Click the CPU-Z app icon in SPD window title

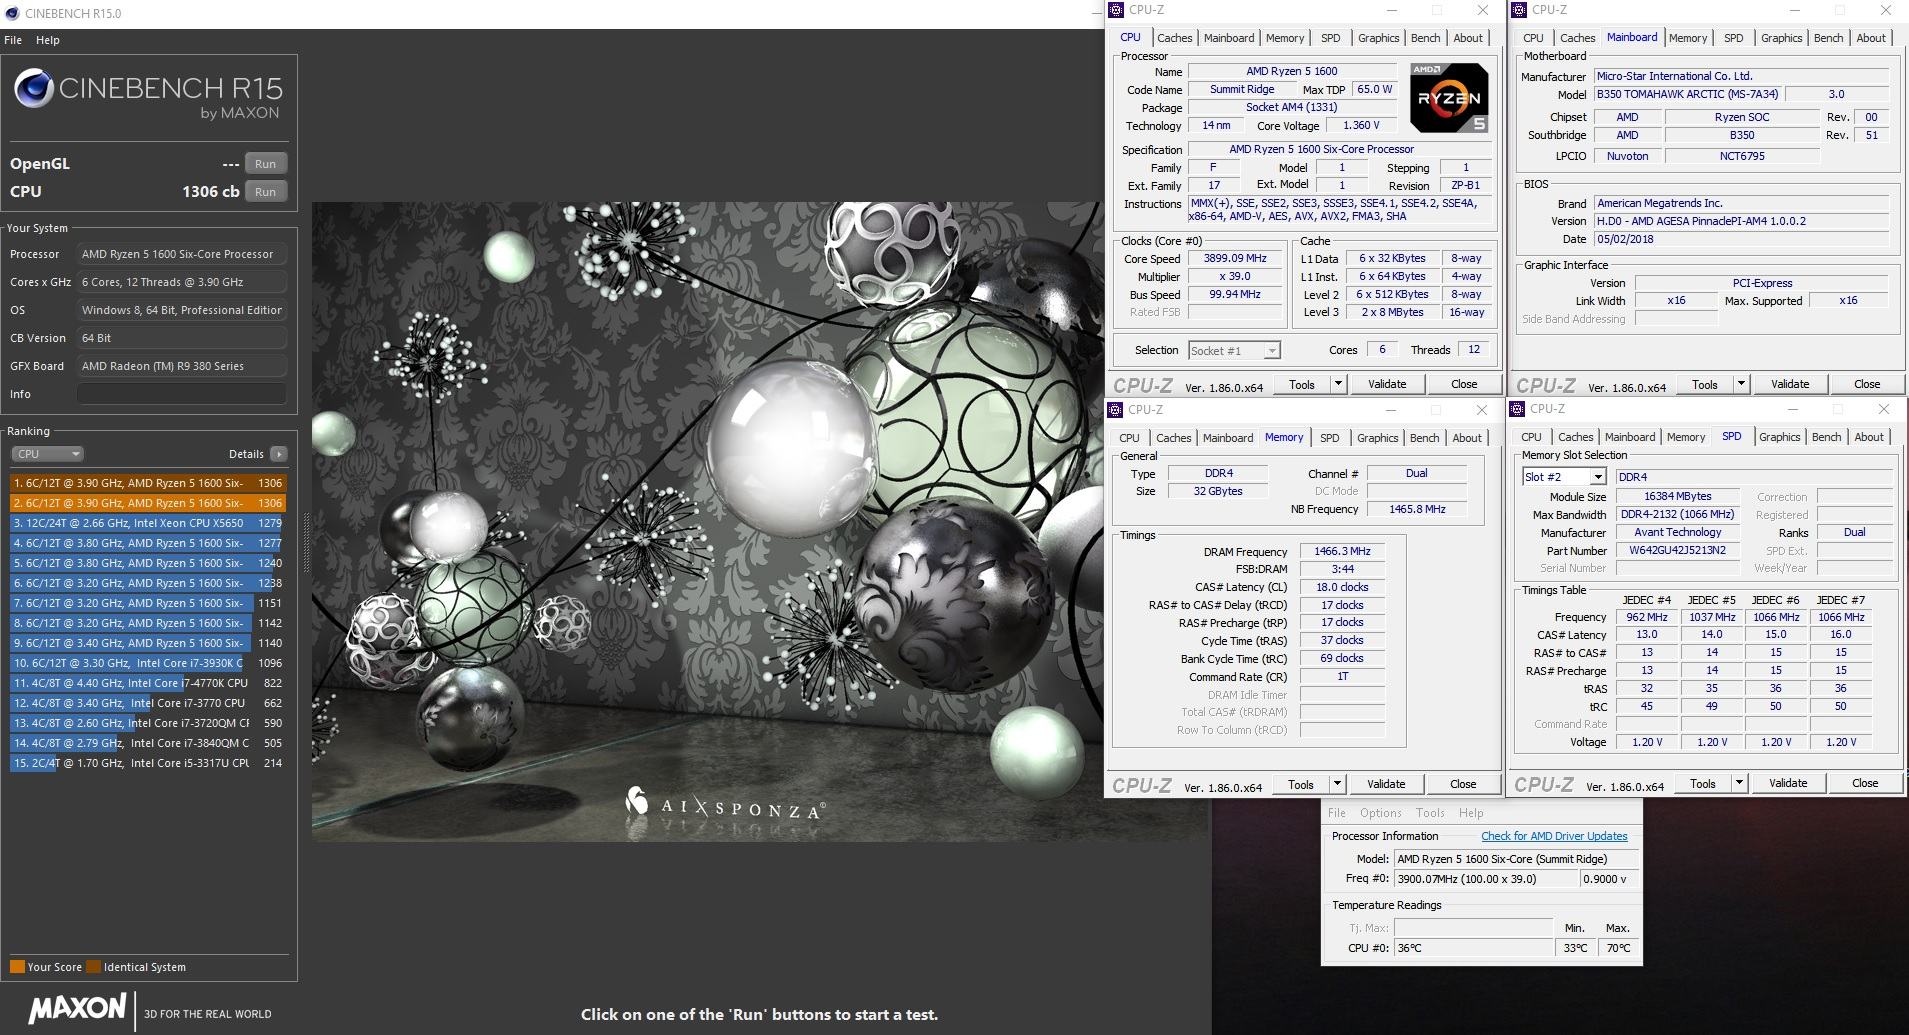(x=1518, y=409)
